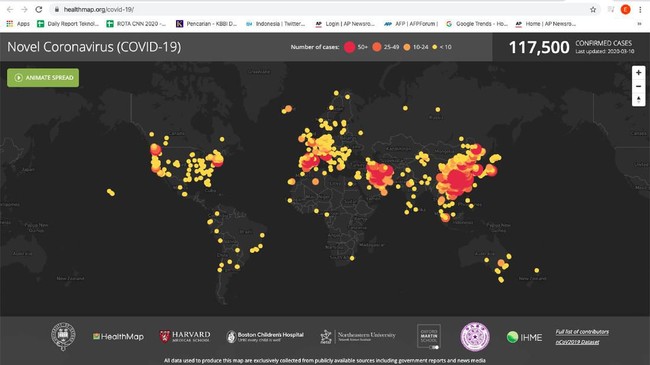
Task: Click the IHME logo in footer
Action: pyautogui.click(x=524, y=337)
